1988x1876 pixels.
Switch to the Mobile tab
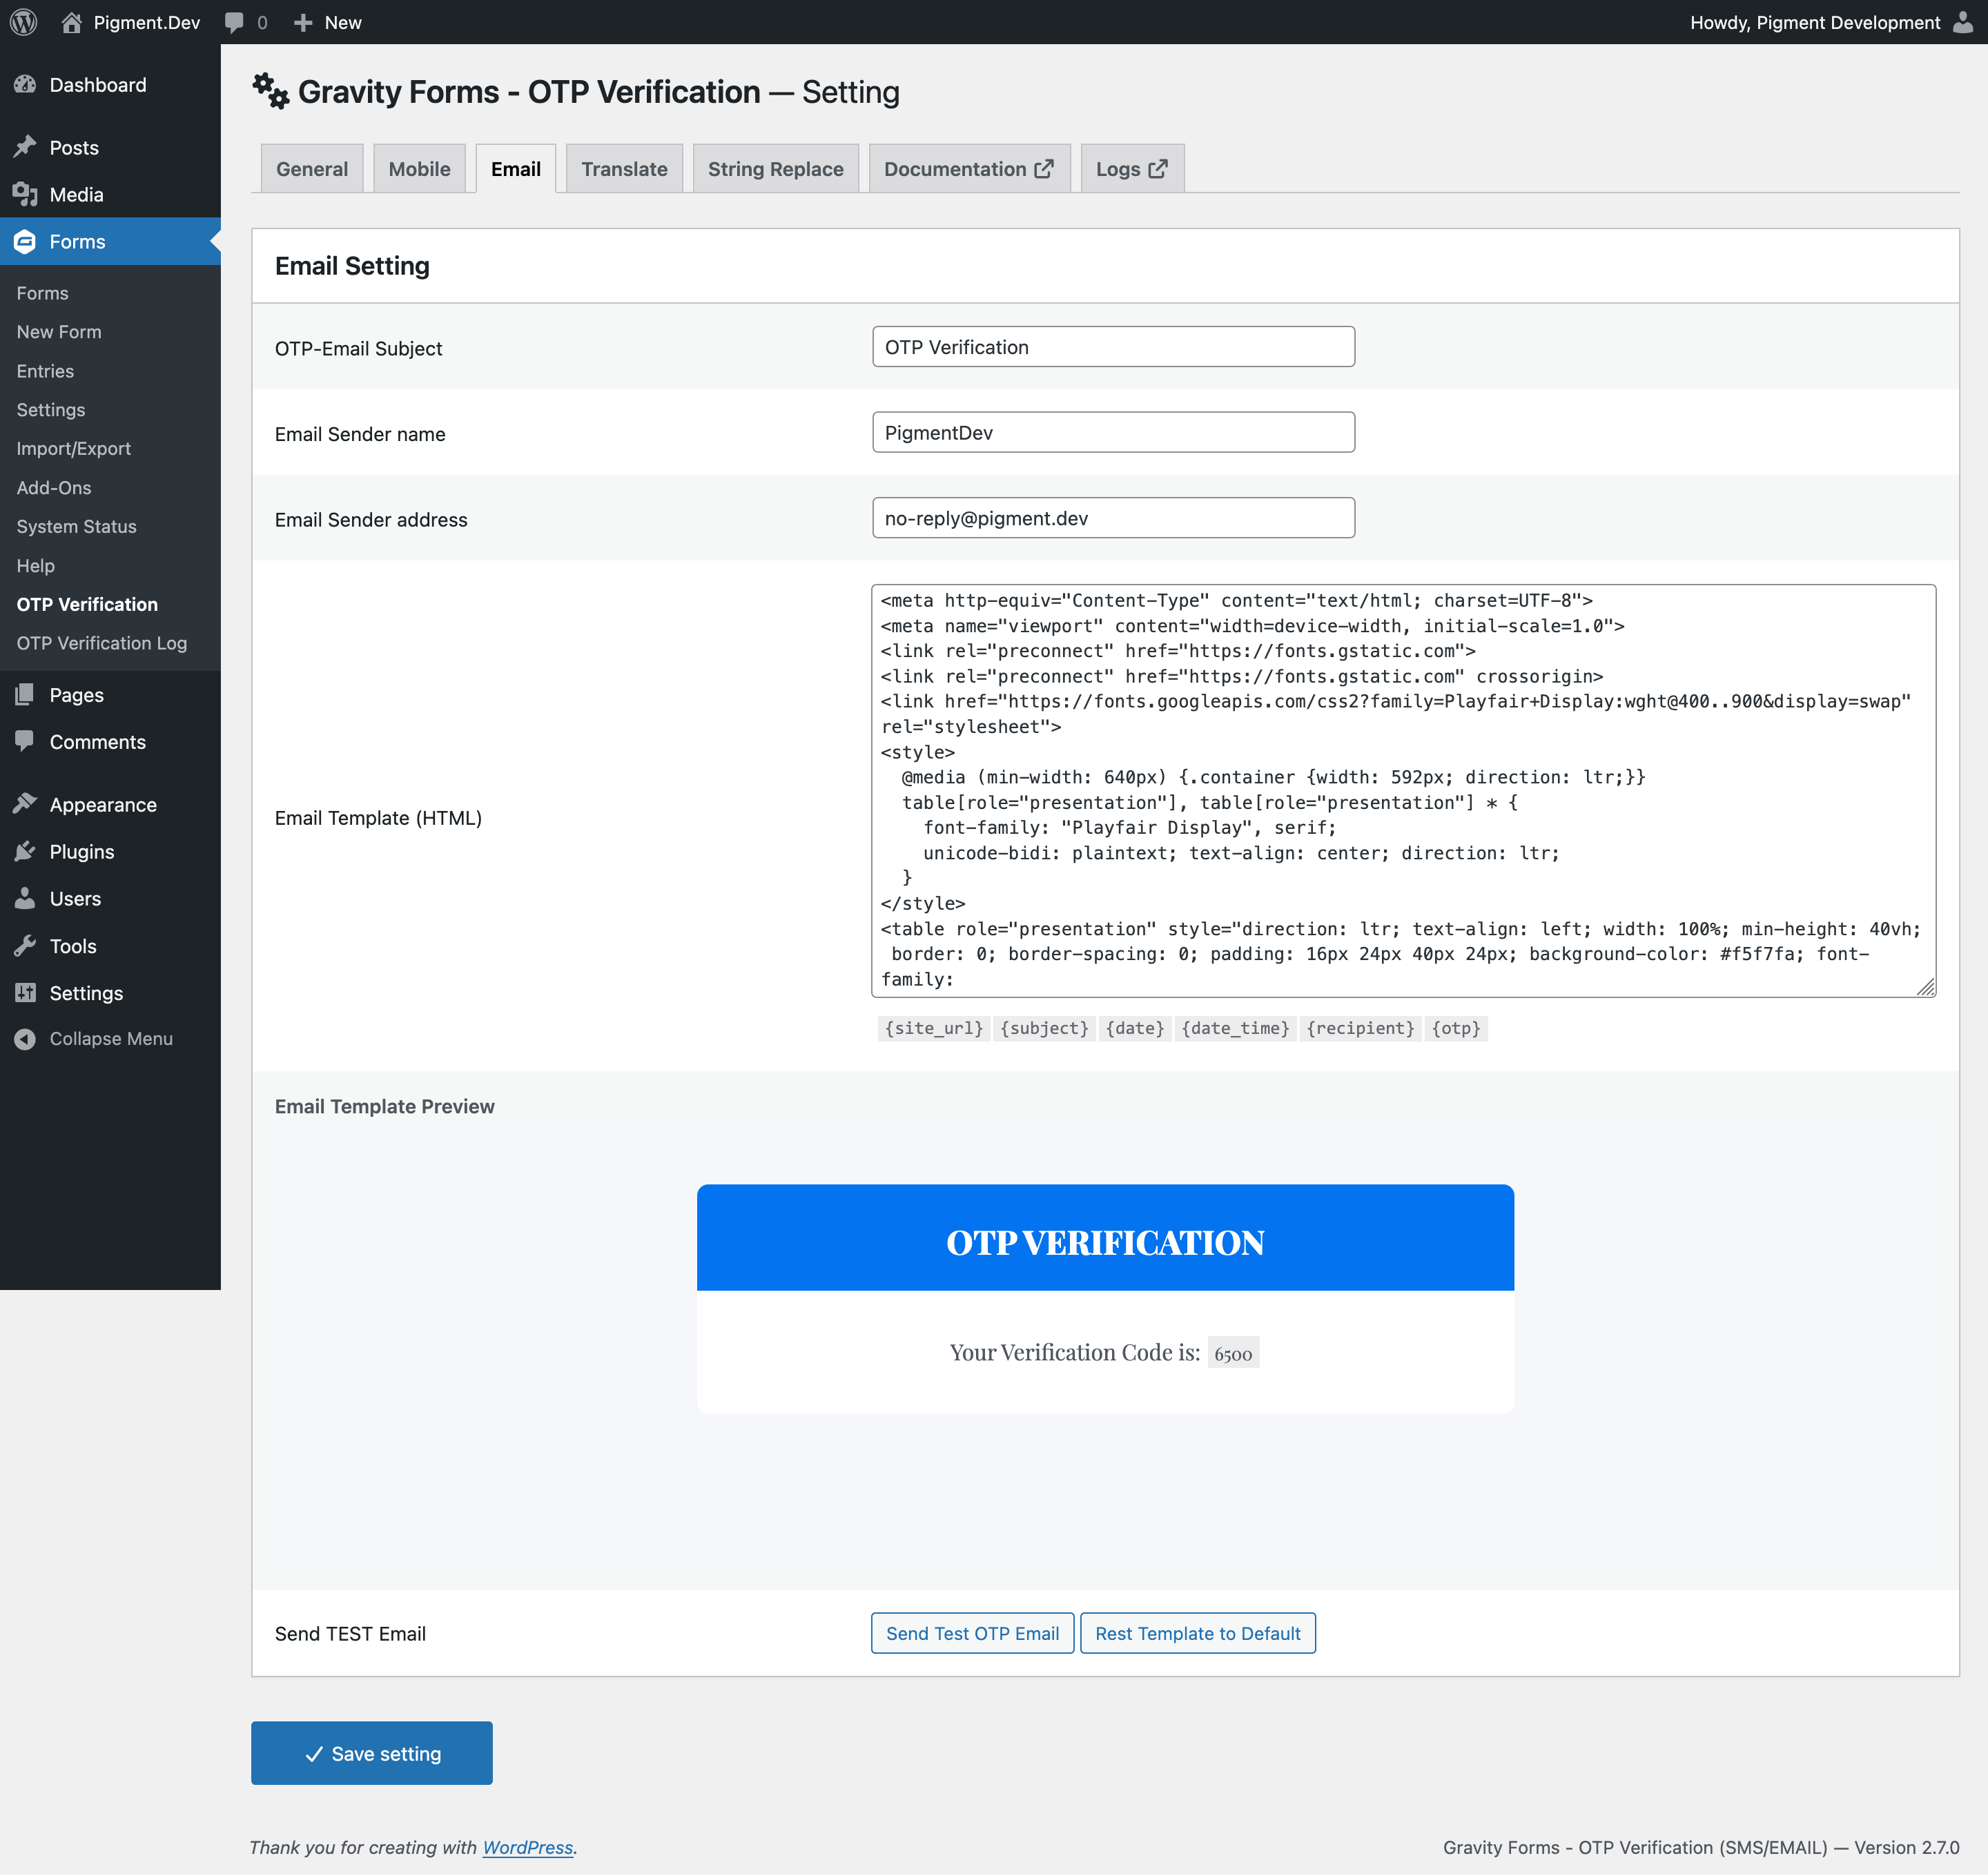(419, 168)
